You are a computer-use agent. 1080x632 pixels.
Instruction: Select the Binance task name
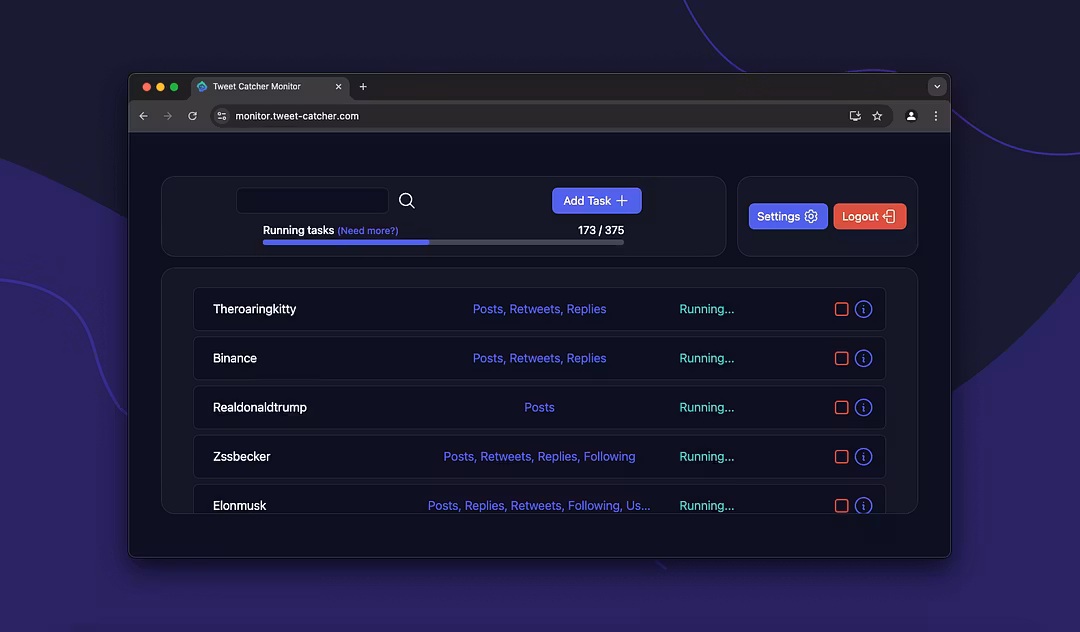tap(235, 358)
